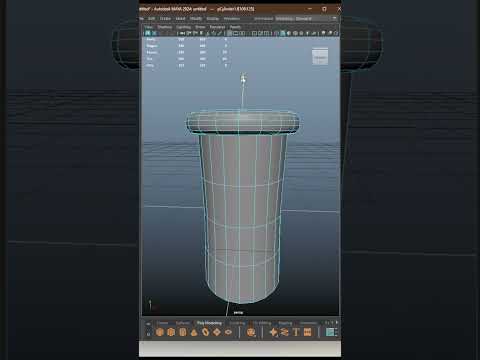Click the shelf icon left of the T

click(x=284, y=332)
